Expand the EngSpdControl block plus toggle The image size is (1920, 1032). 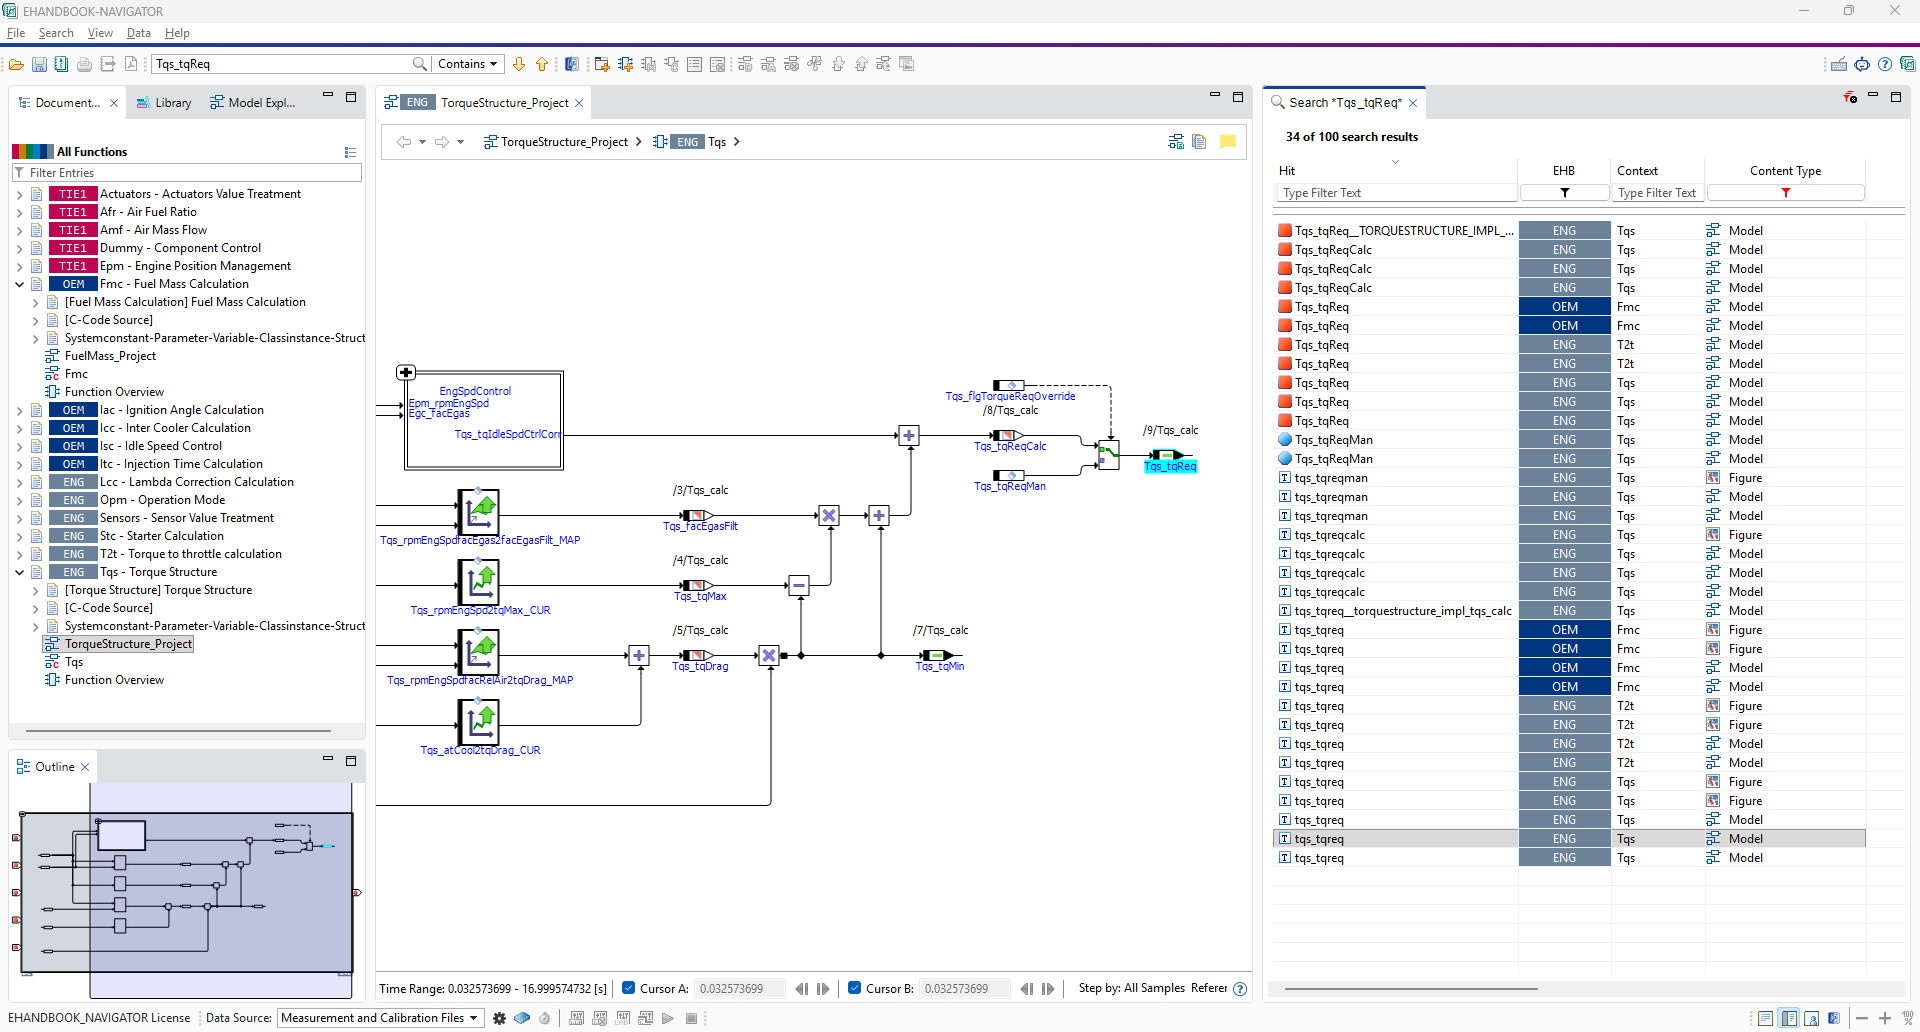(406, 372)
